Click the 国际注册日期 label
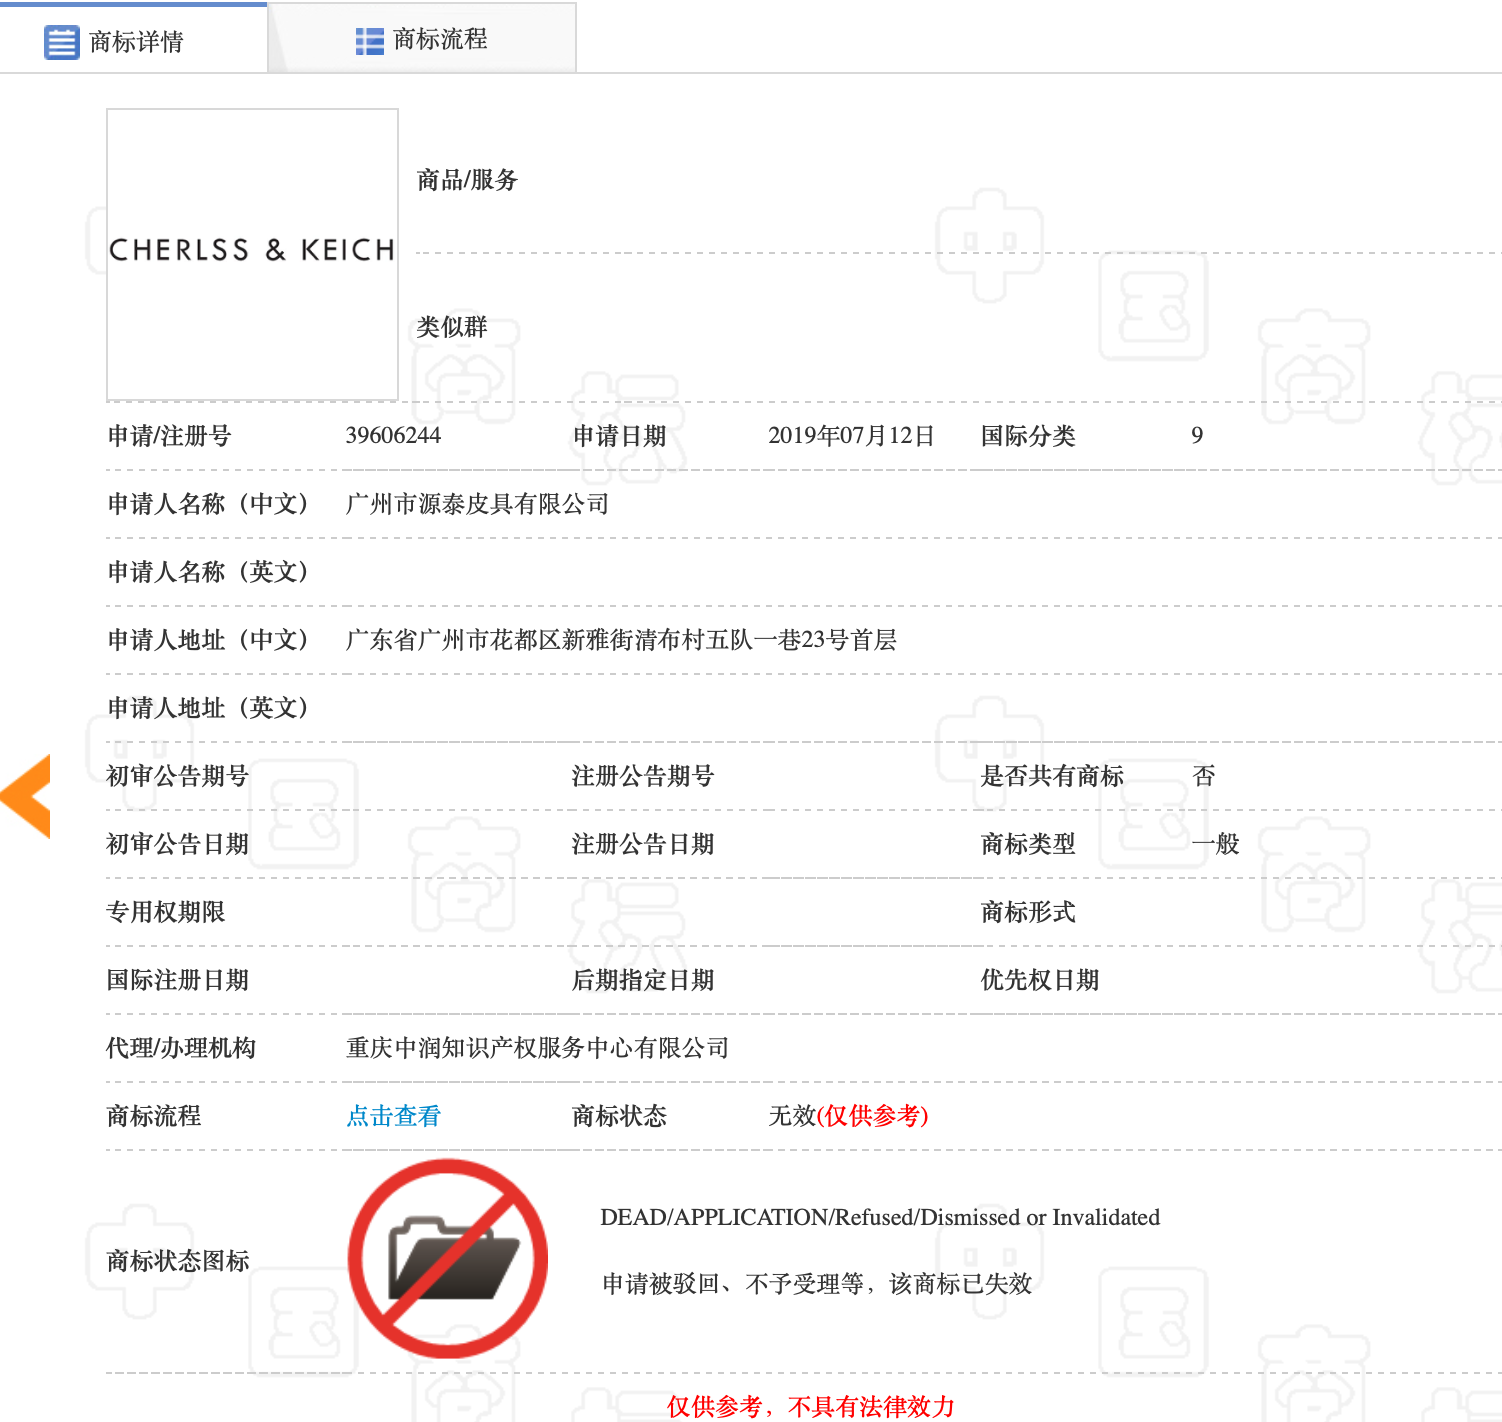This screenshot has width=1502, height=1422. coord(177,980)
